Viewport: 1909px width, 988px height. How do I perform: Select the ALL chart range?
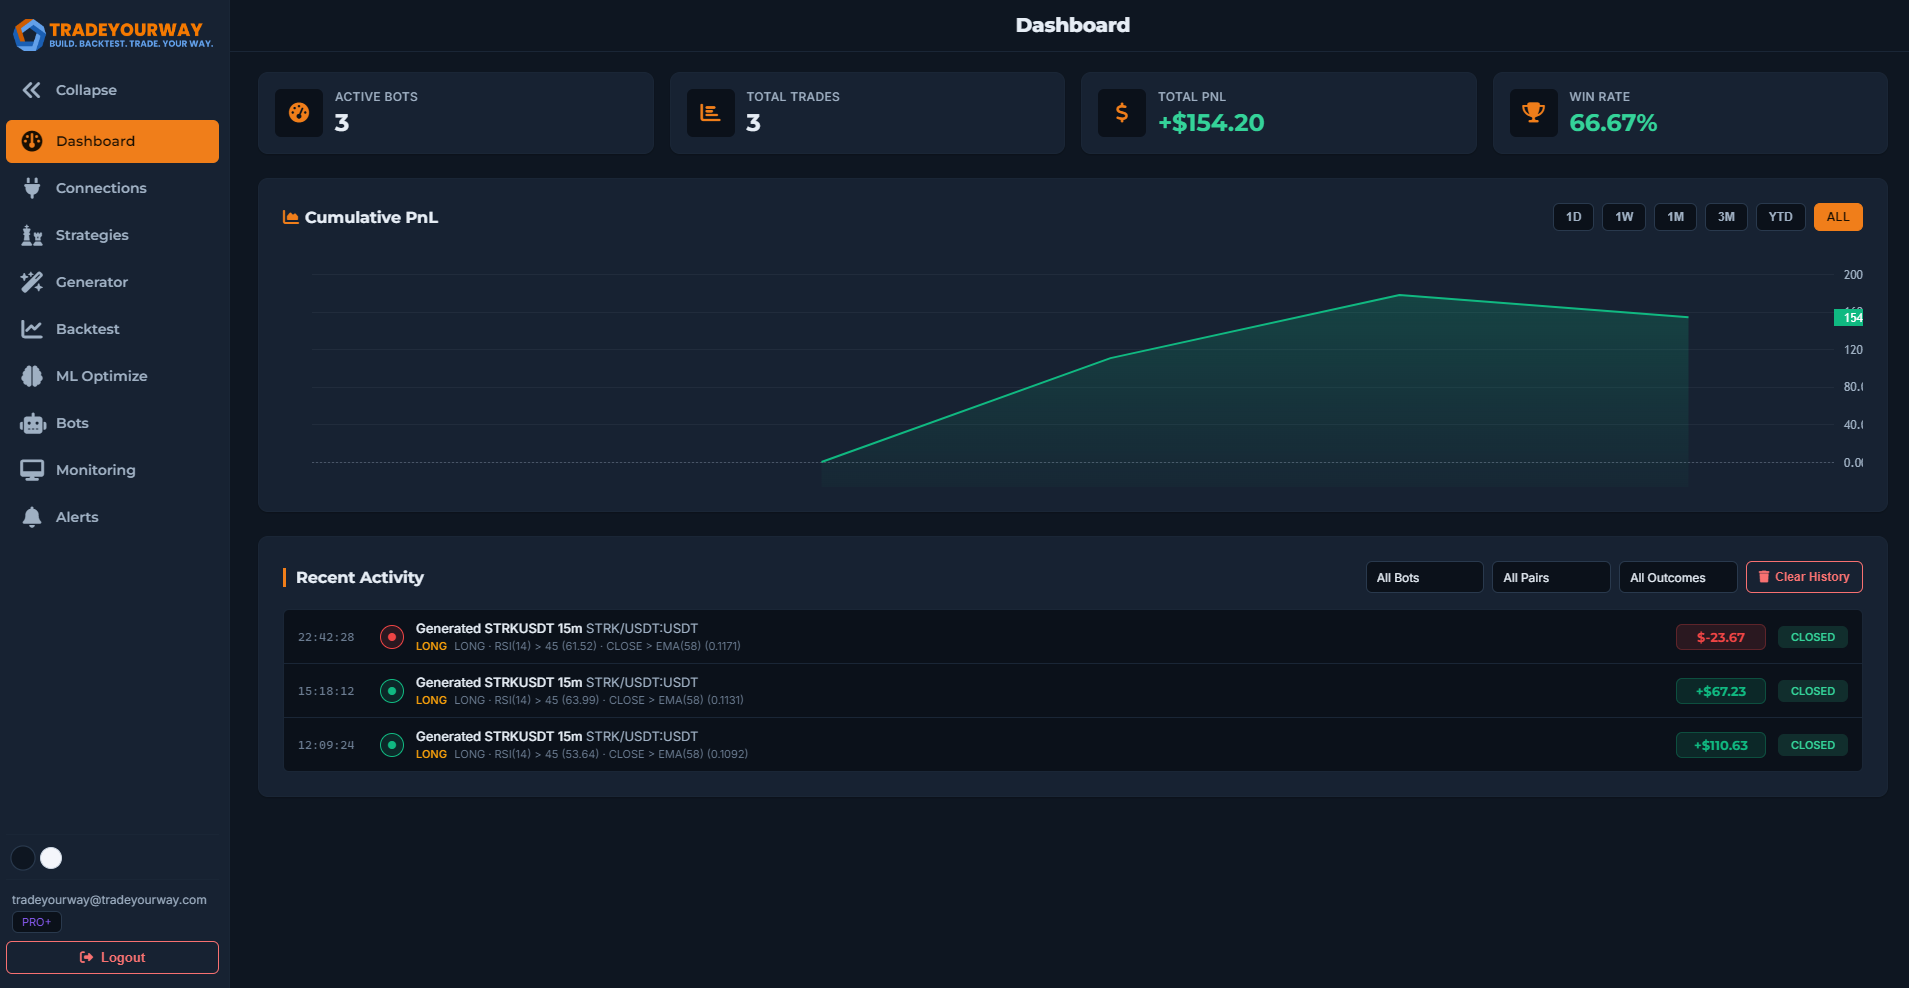[1838, 217]
